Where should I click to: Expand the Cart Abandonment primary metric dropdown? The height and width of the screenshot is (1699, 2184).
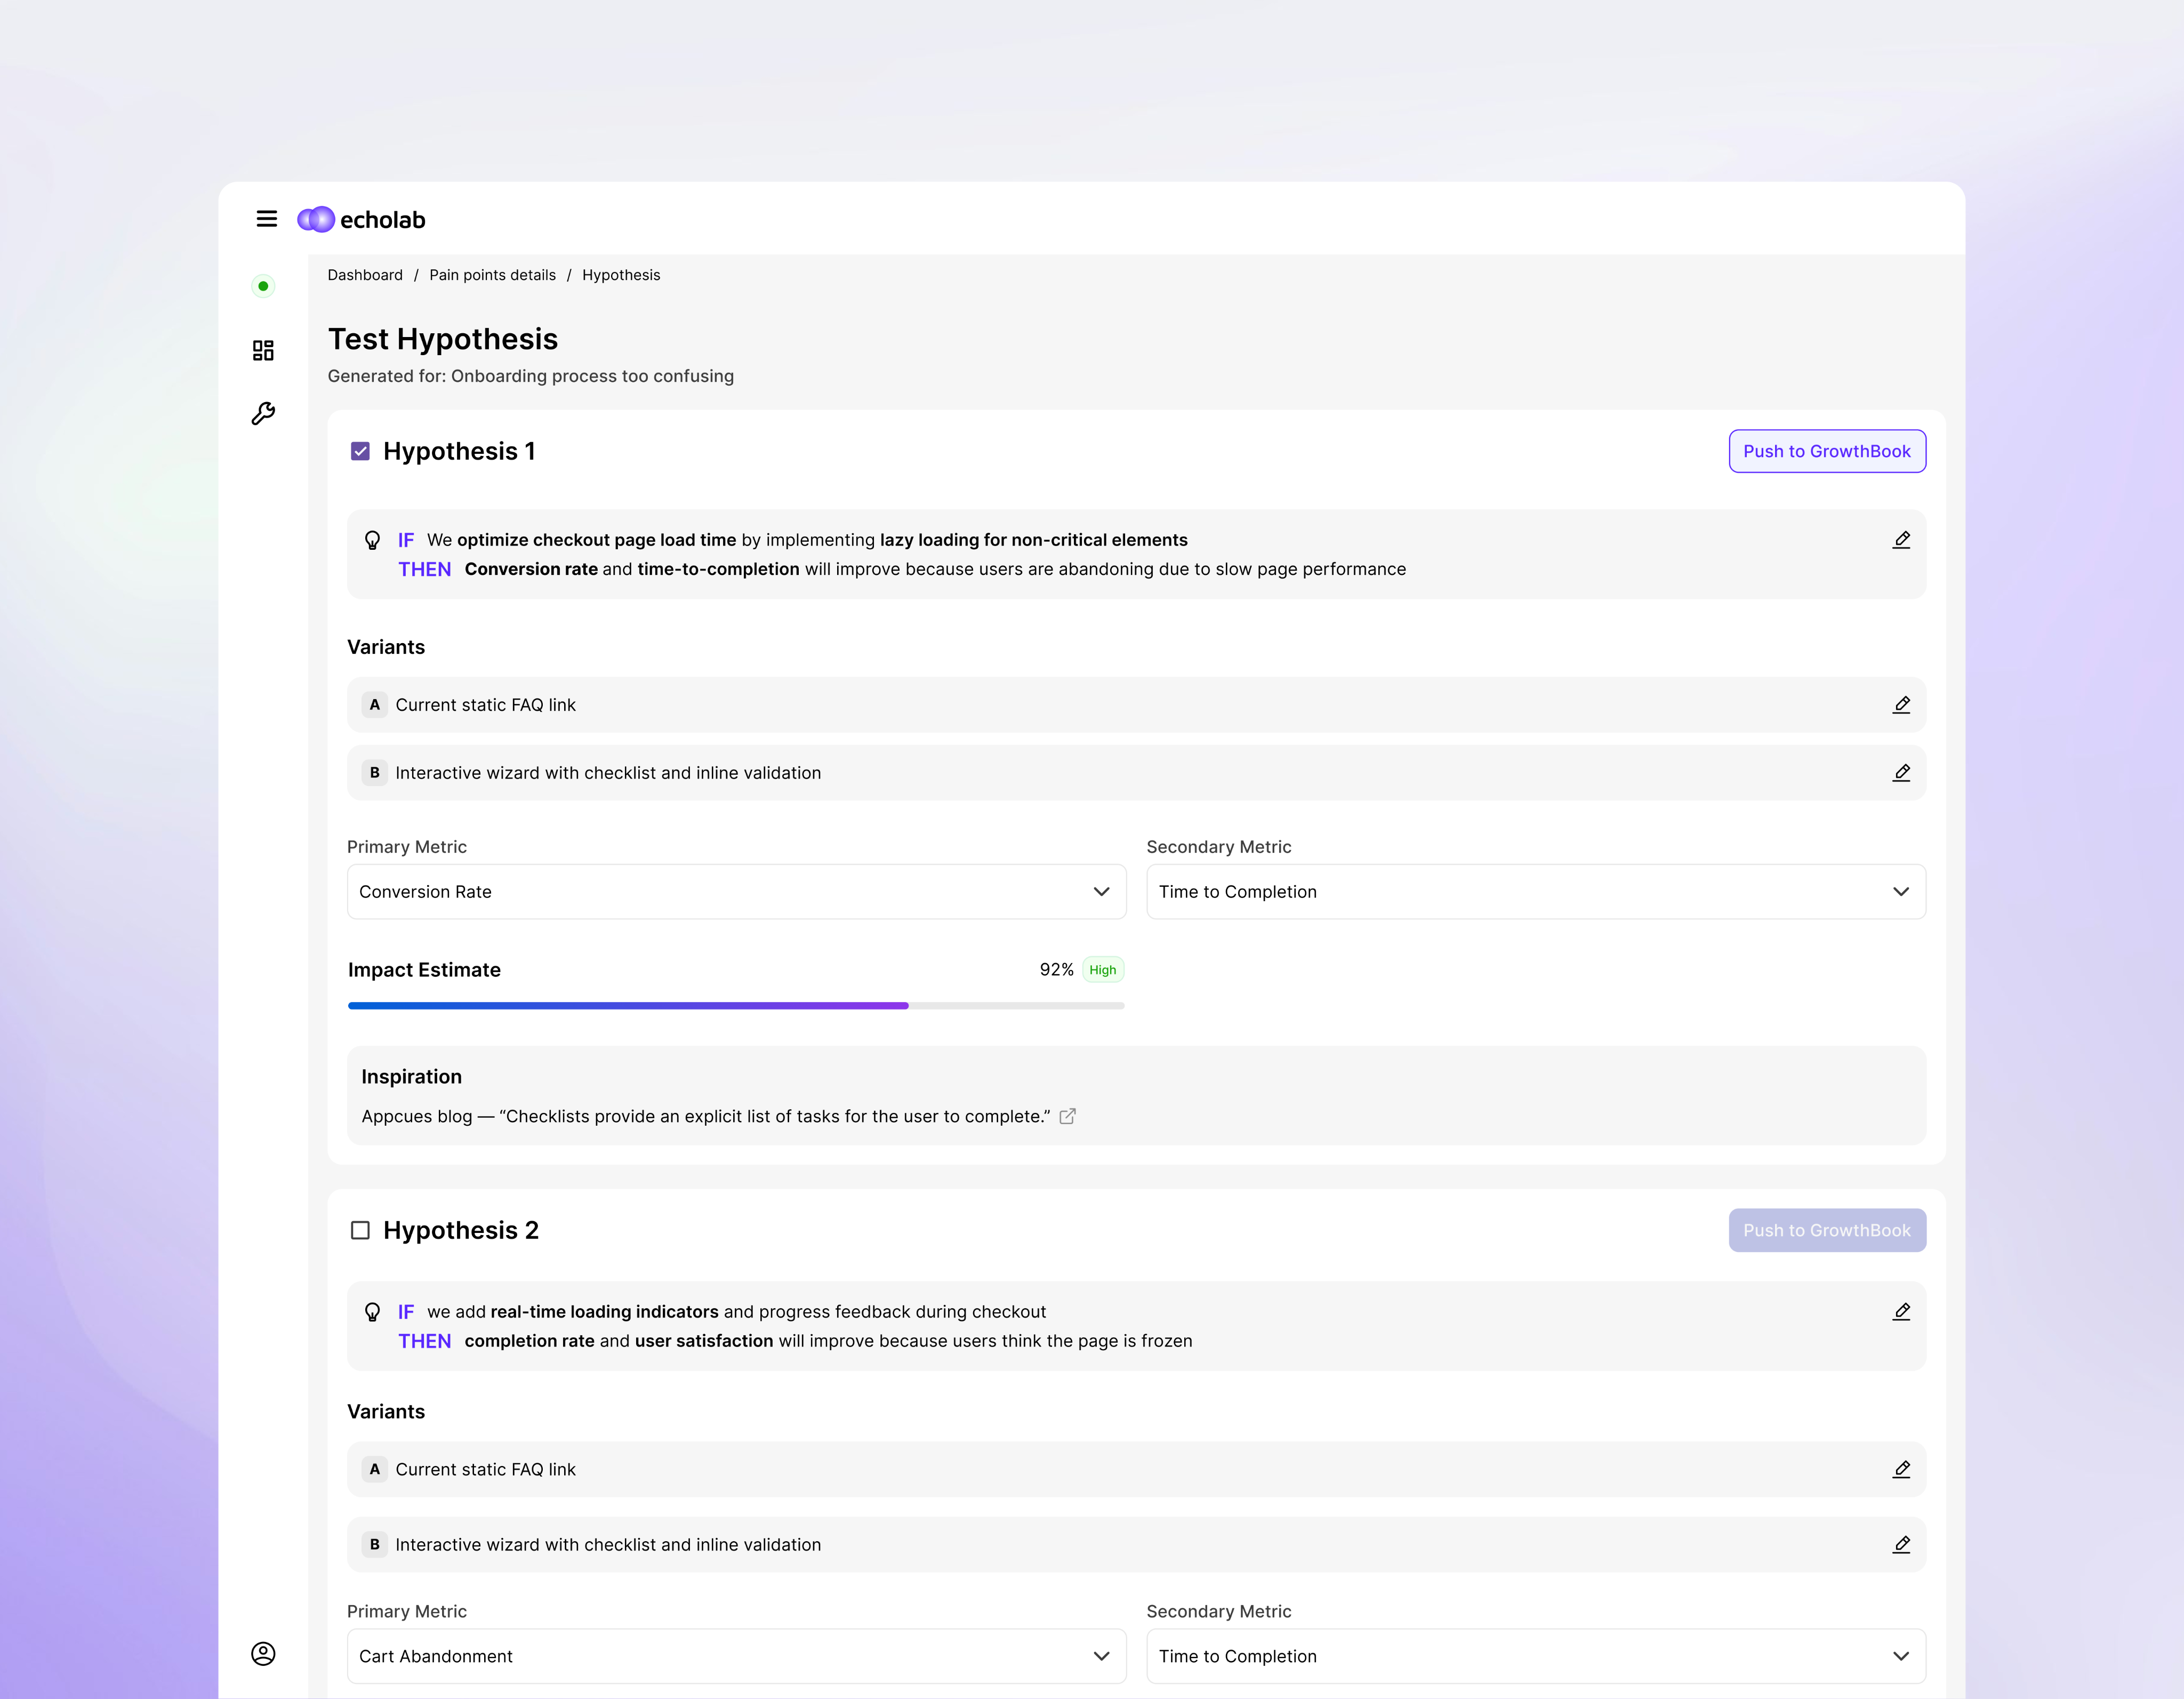coord(736,1656)
